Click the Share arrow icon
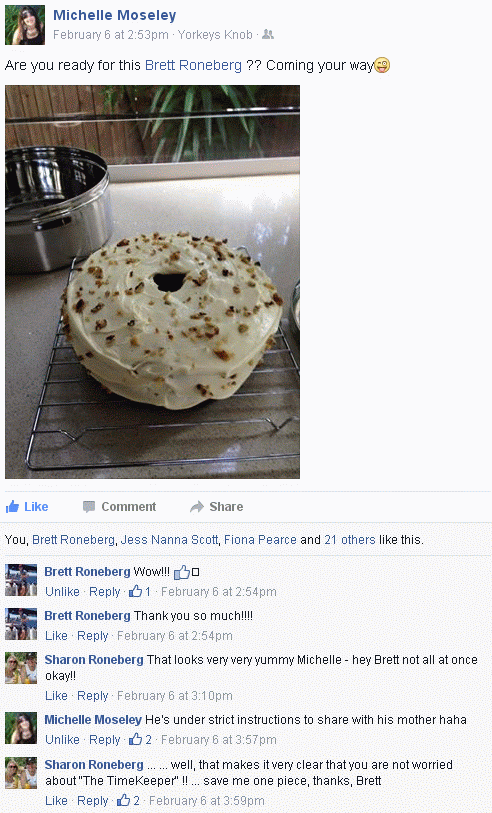The width and height of the screenshot is (492, 813). (197, 507)
